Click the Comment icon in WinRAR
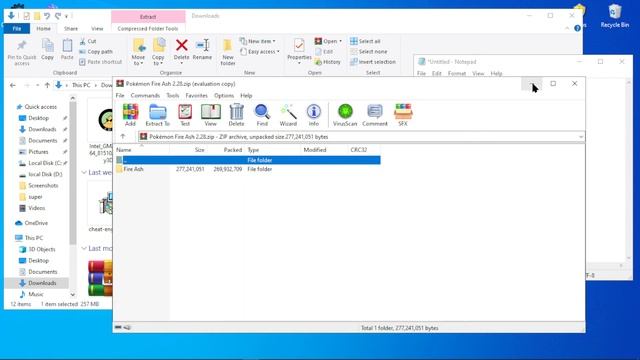This screenshot has width=640, height=360. tap(375, 115)
